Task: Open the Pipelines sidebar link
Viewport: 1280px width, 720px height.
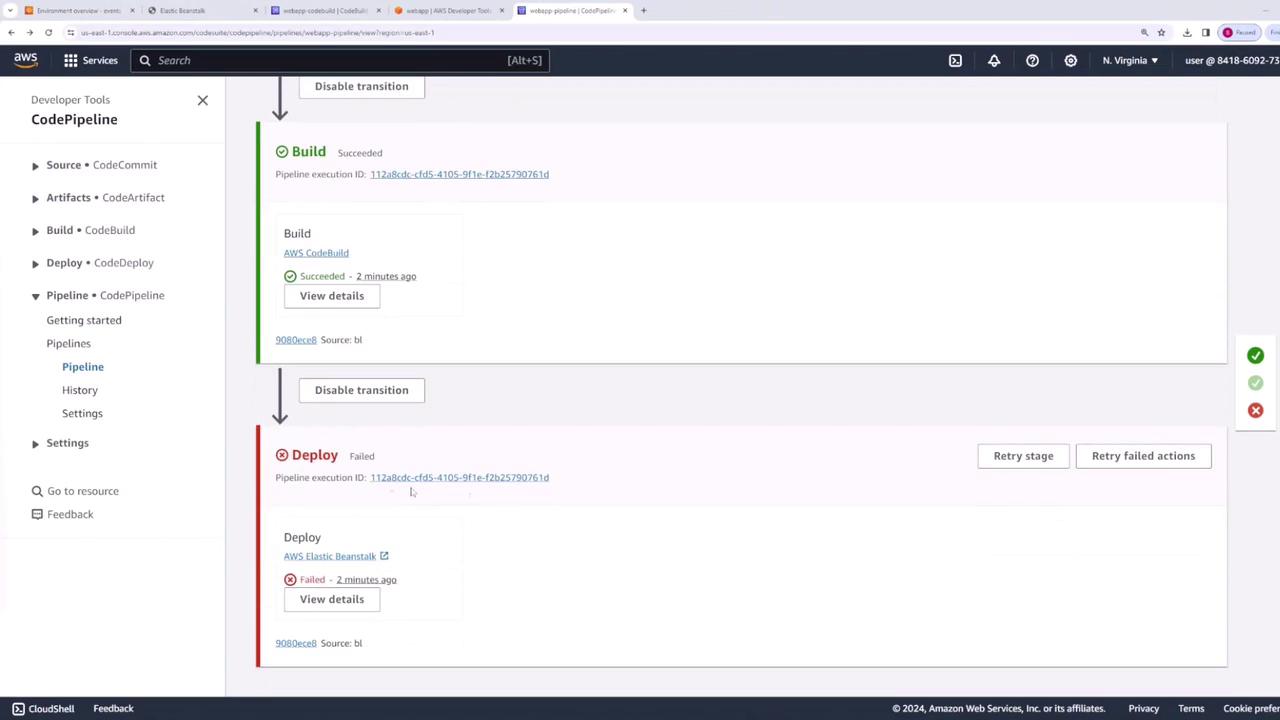Action: 68,343
